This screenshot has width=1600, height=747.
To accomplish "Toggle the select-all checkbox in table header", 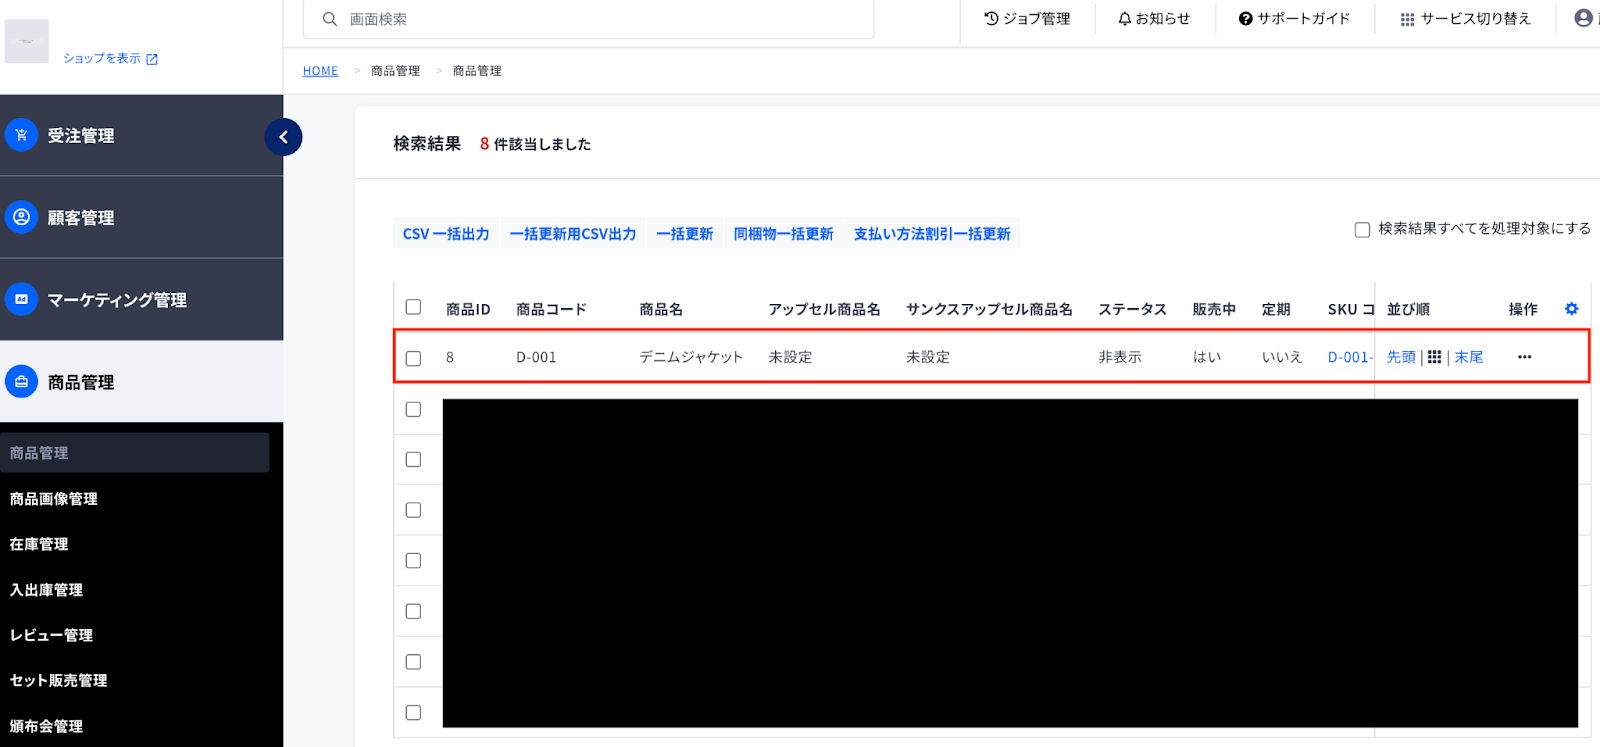I will point(413,307).
